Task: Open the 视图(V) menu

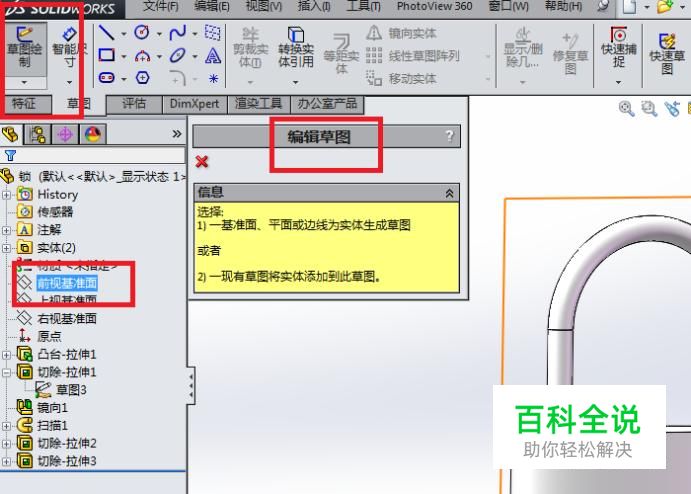Action: 264,7
